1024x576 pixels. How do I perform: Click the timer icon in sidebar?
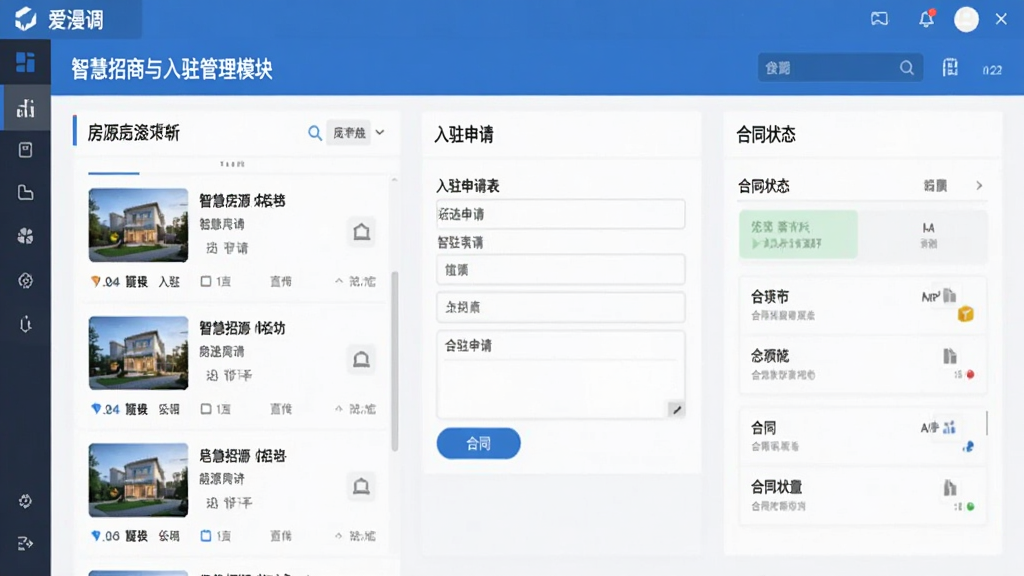point(25,324)
